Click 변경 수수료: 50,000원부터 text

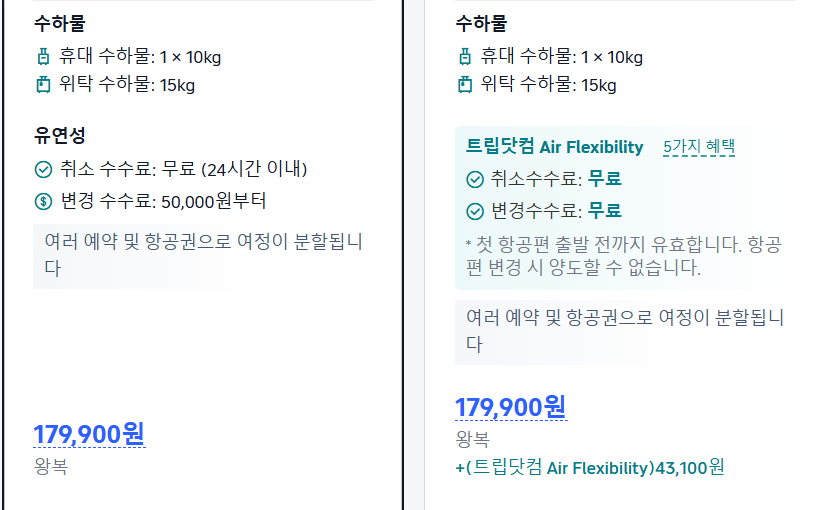pyautogui.click(x=163, y=201)
